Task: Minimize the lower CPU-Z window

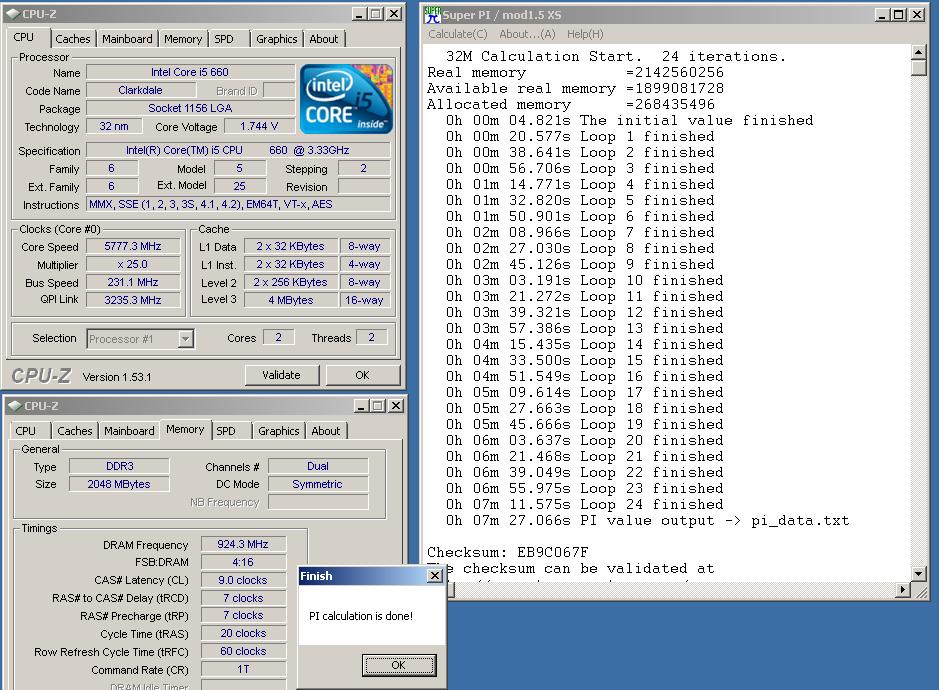Action: click(362, 405)
